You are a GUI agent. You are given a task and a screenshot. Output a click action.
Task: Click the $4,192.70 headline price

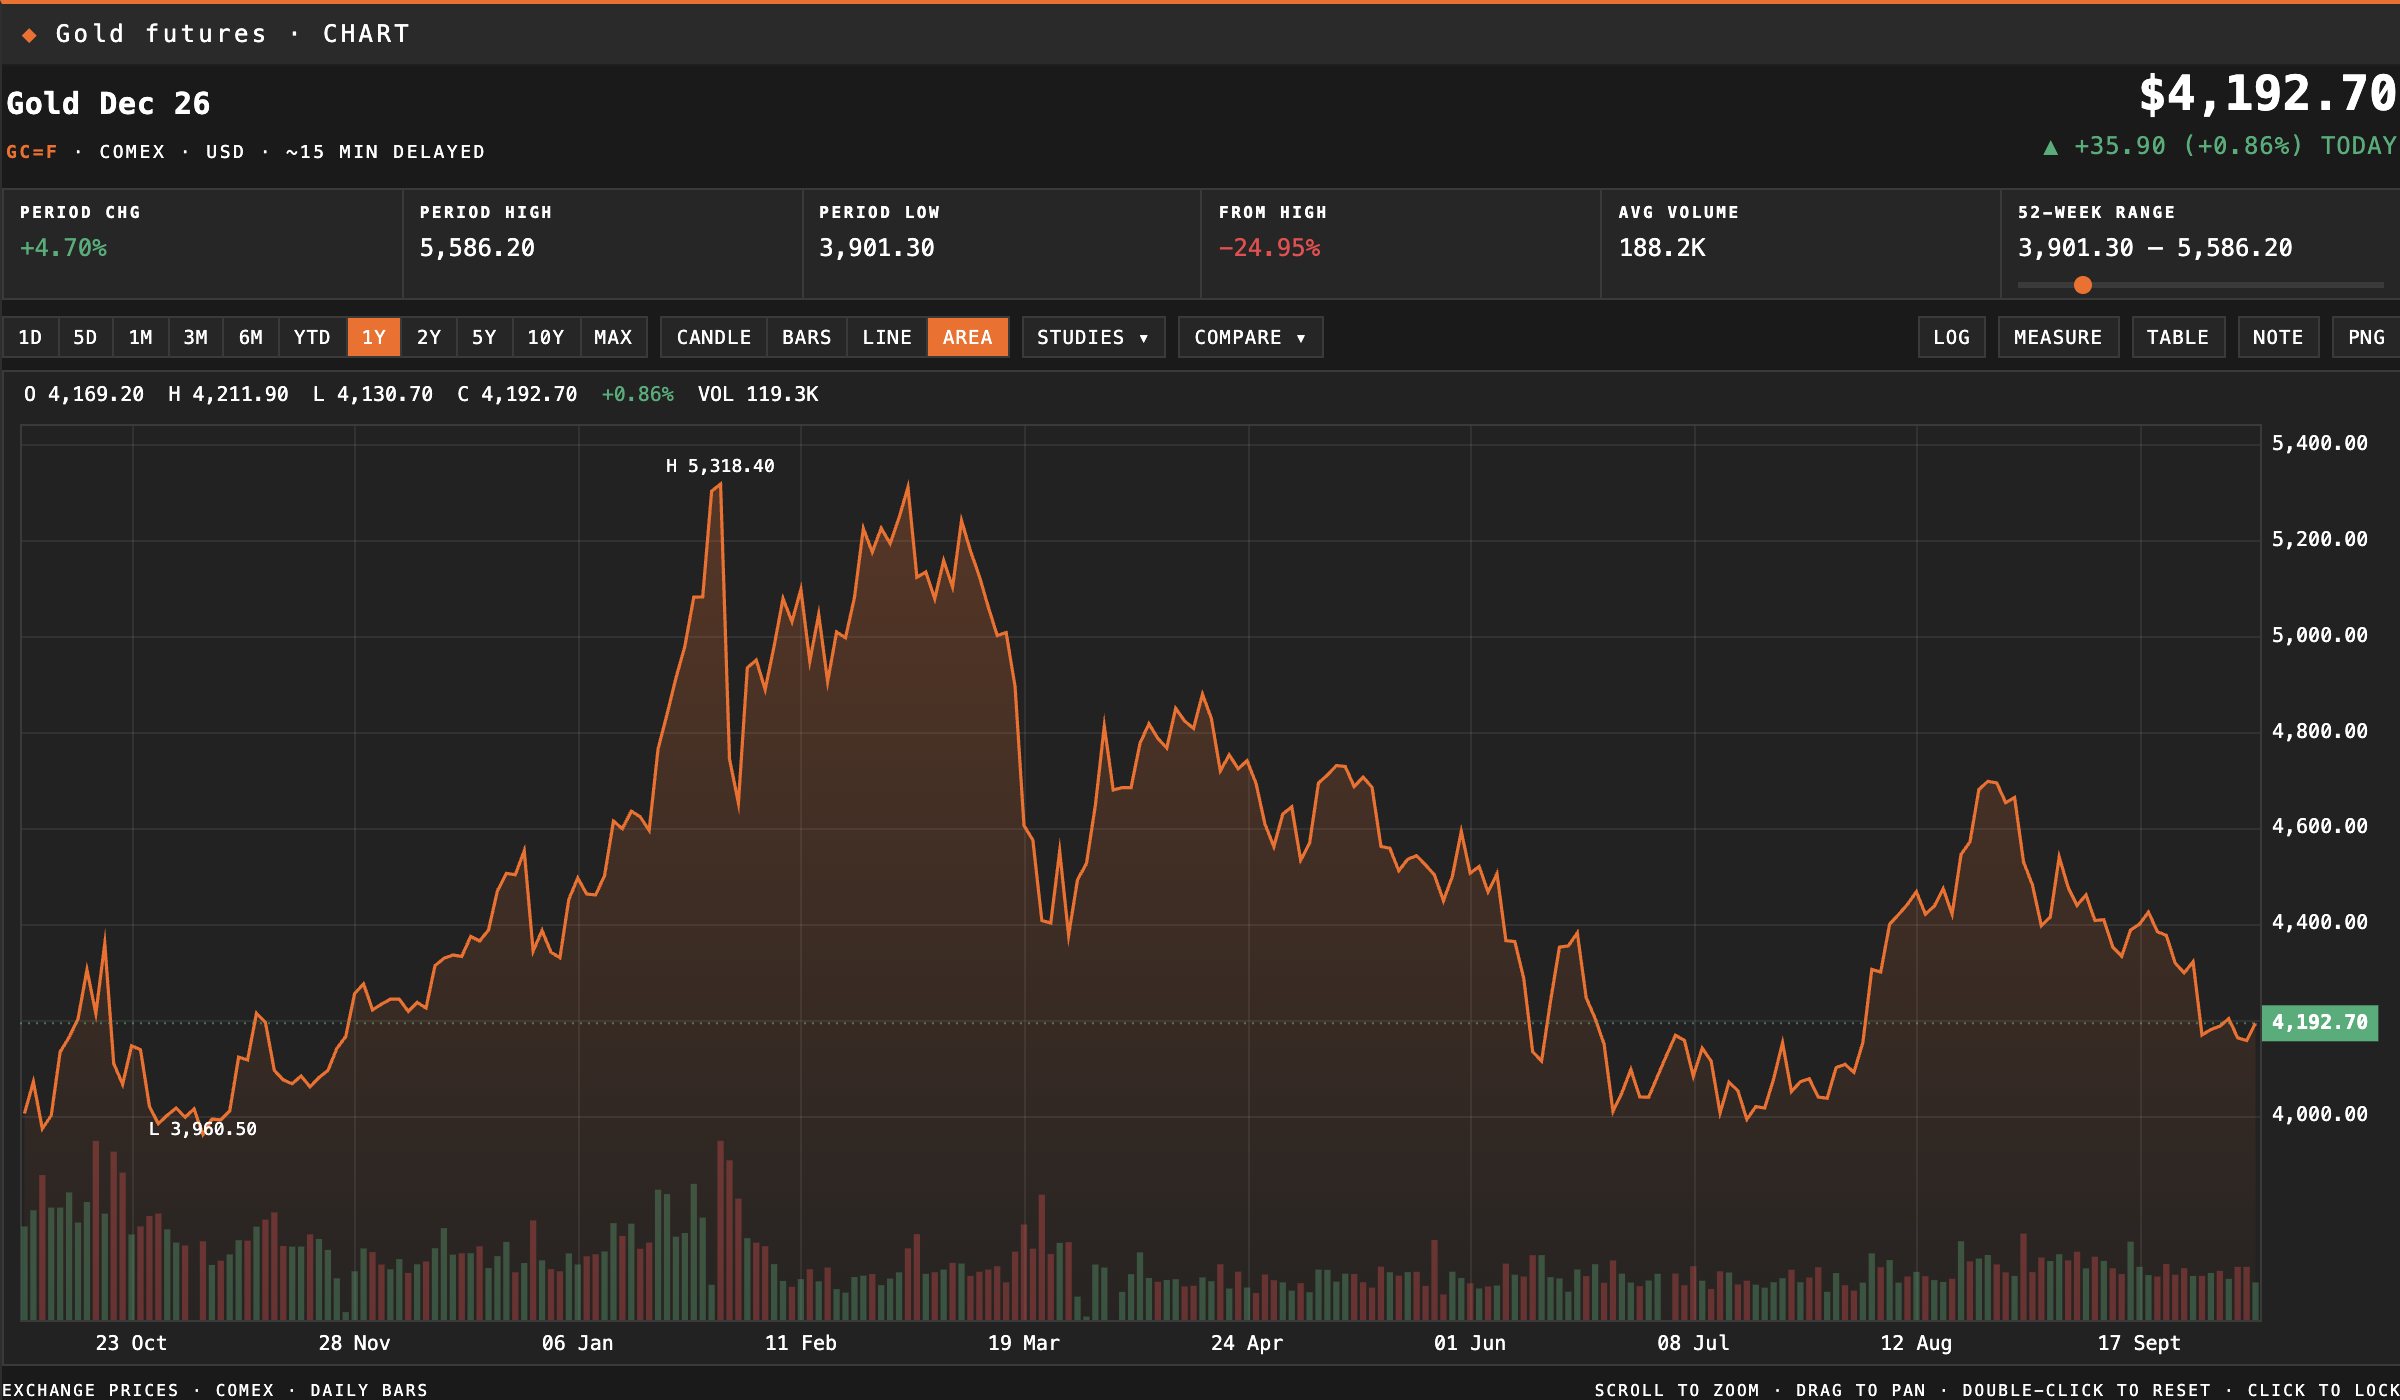(2268, 94)
